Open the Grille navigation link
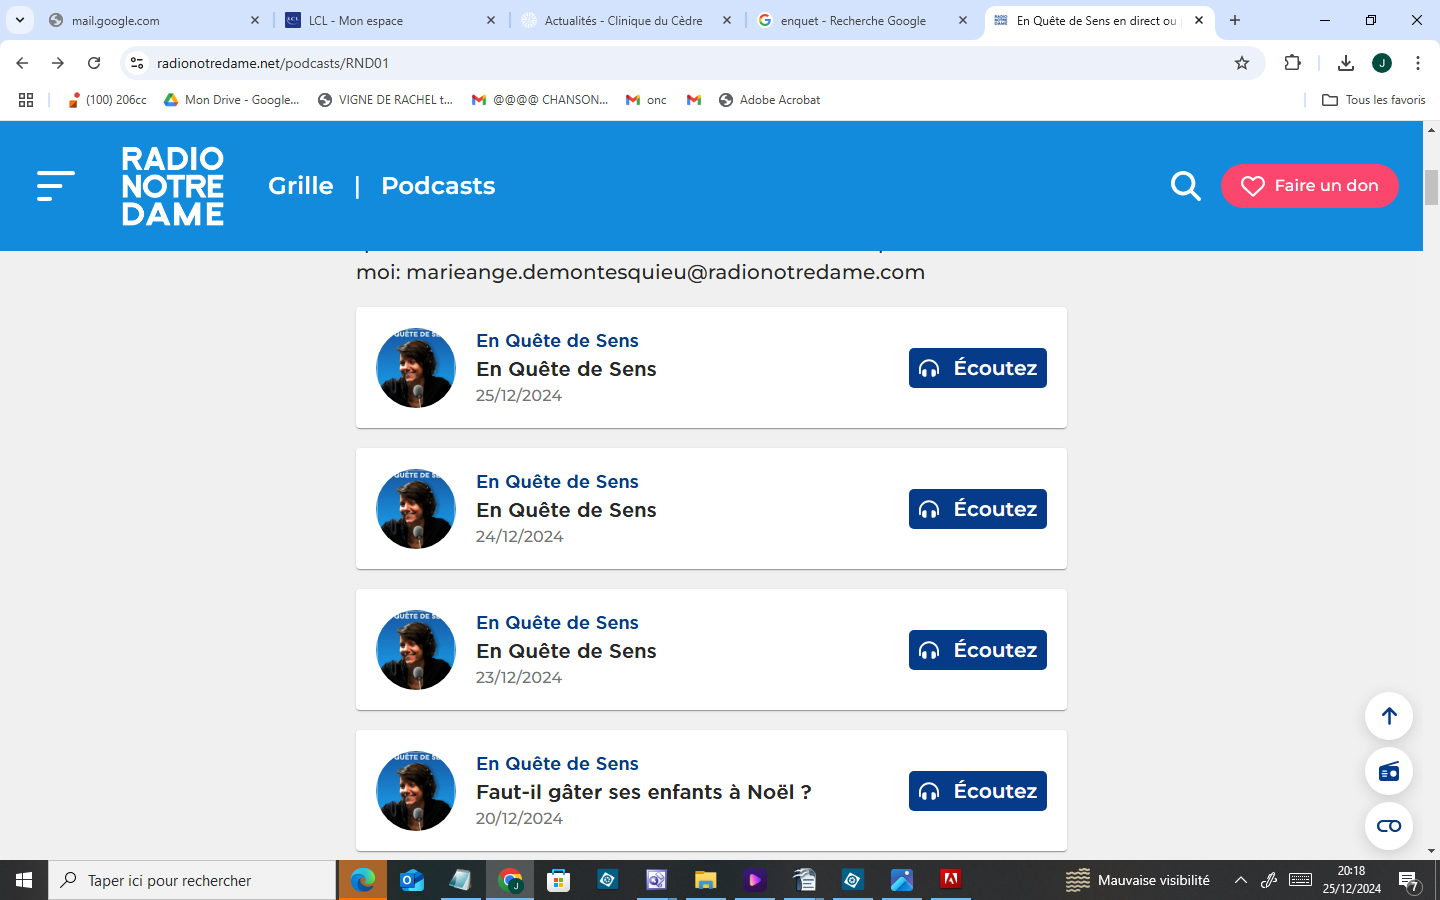Viewport: 1440px width, 900px height. click(x=301, y=186)
